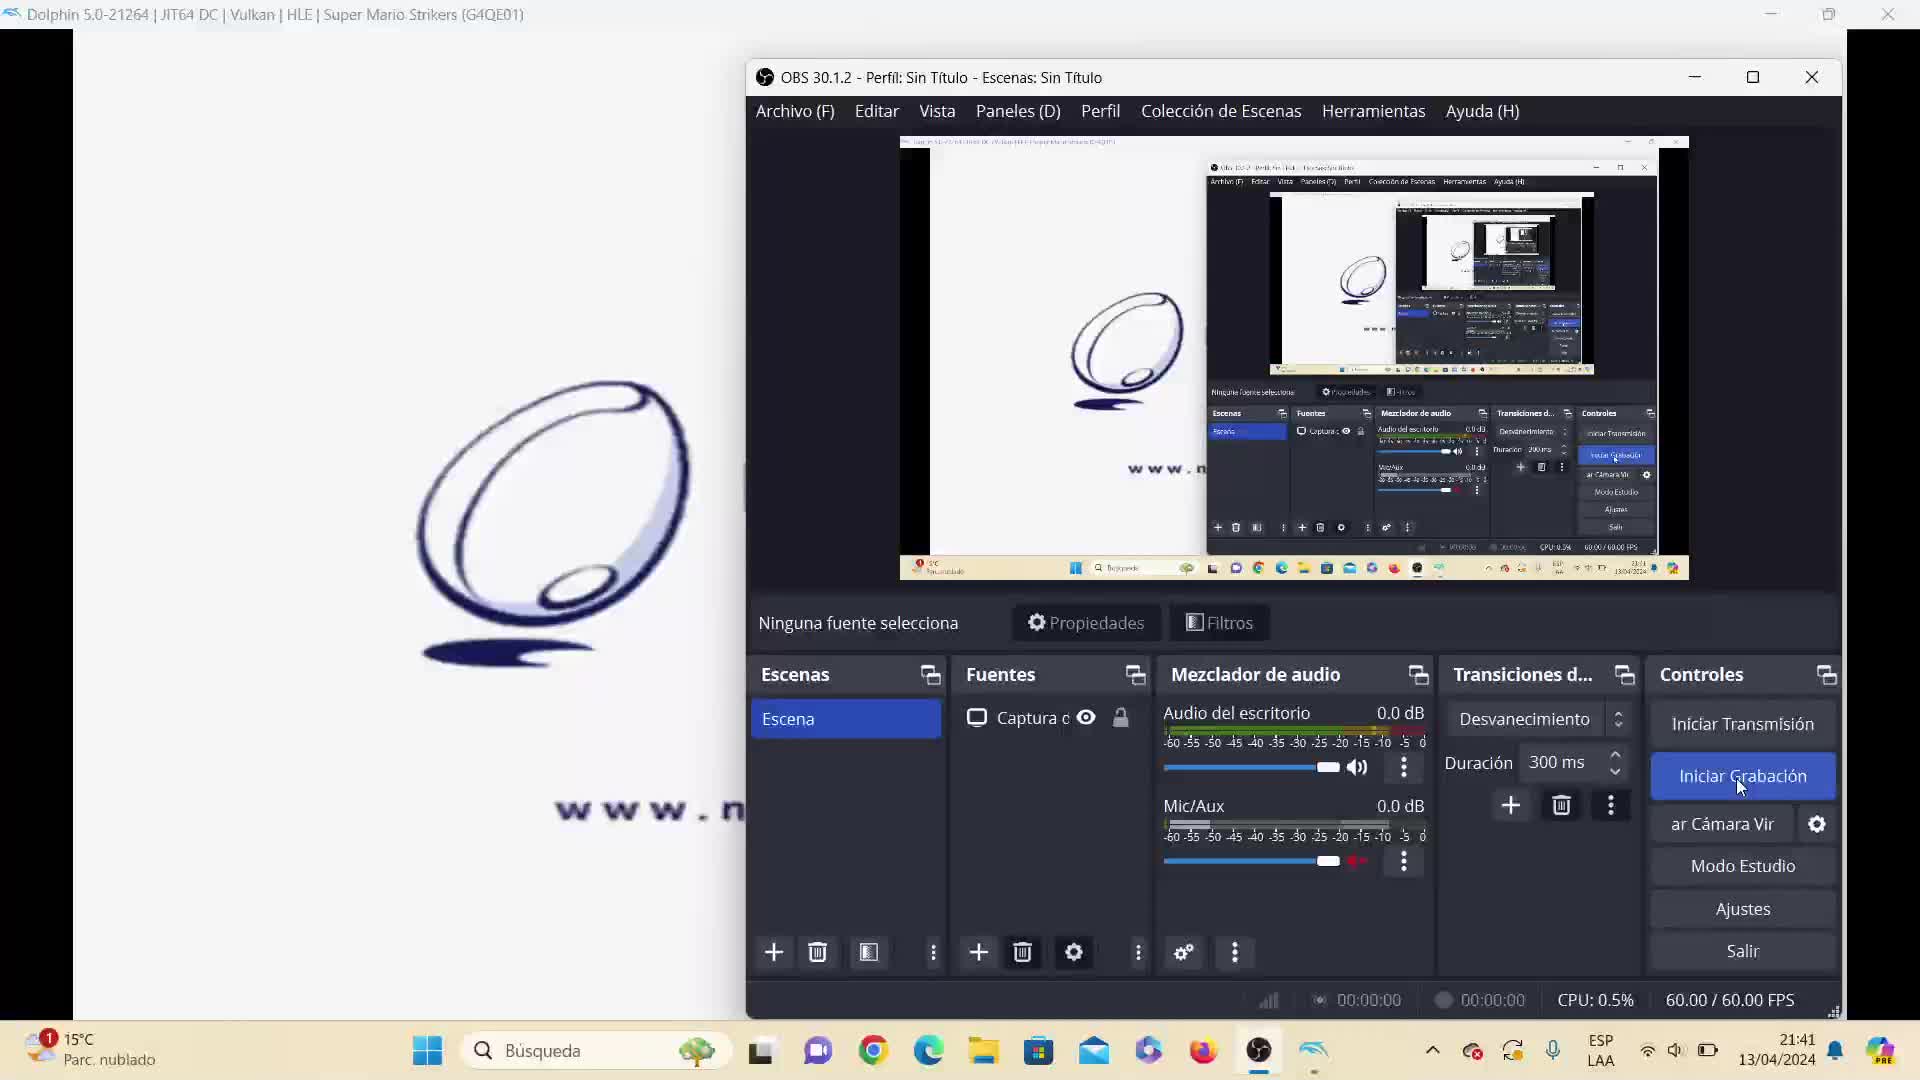Open virtual camera settings gear icon
Viewport: 1920px width, 1080px height.
coord(1817,824)
